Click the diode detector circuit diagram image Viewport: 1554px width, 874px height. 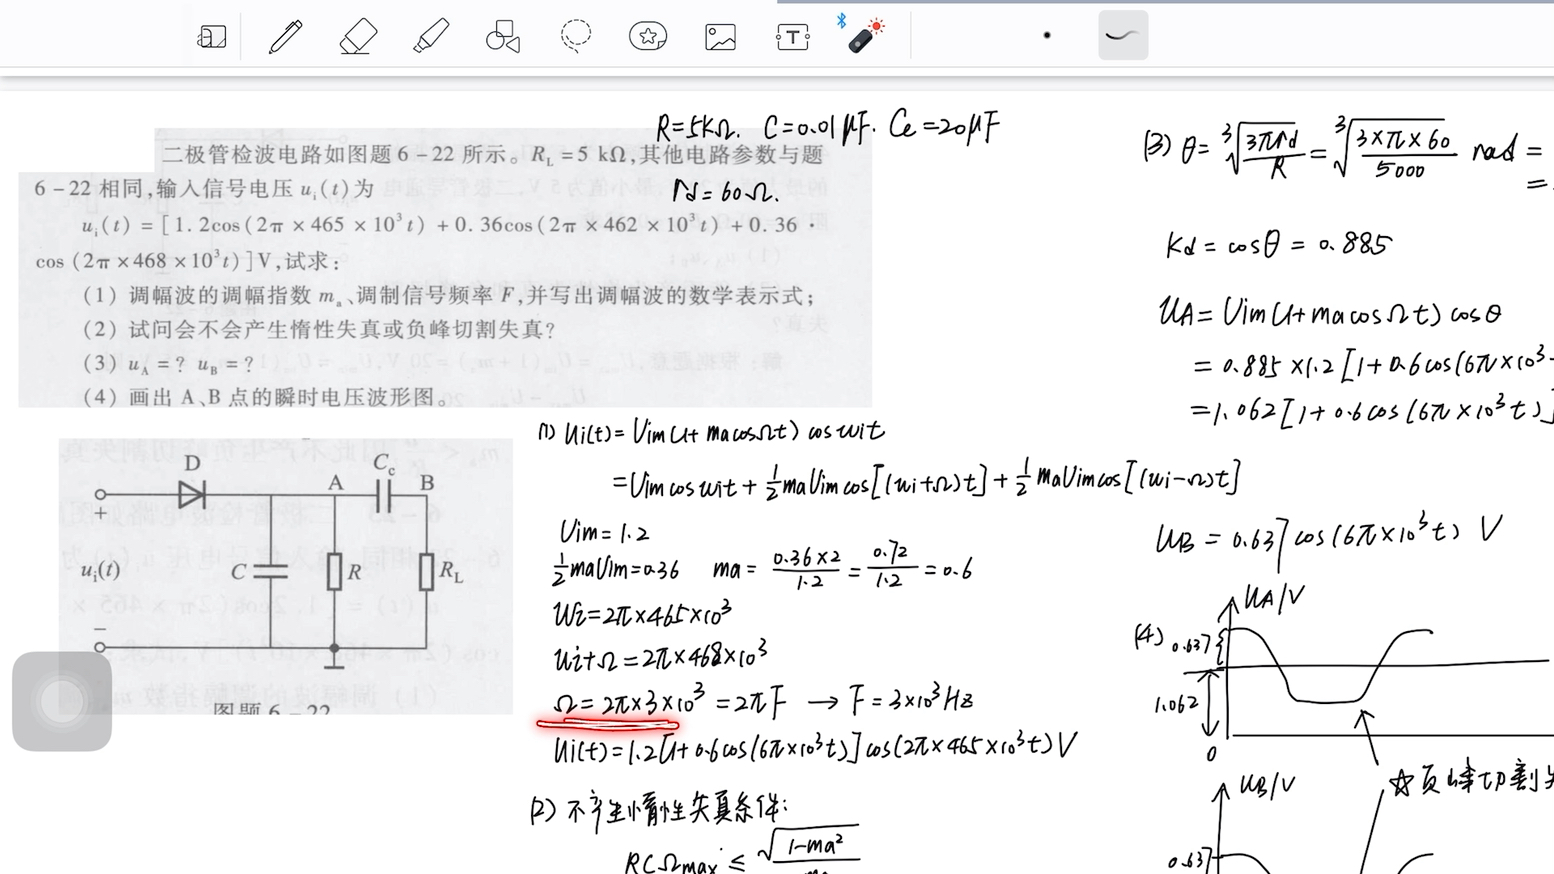coord(286,575)
